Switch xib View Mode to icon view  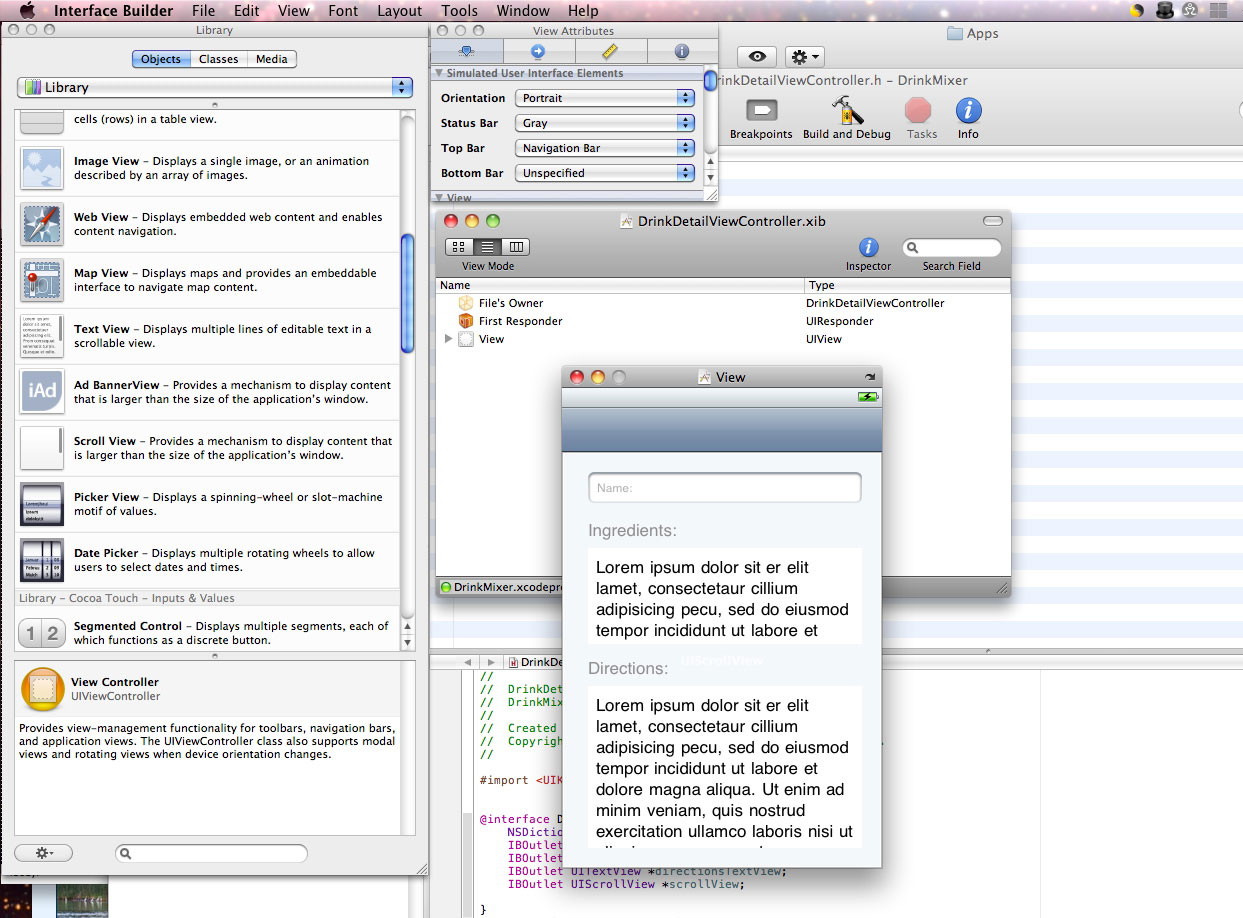pyautogui.click(x=459, y=247)
